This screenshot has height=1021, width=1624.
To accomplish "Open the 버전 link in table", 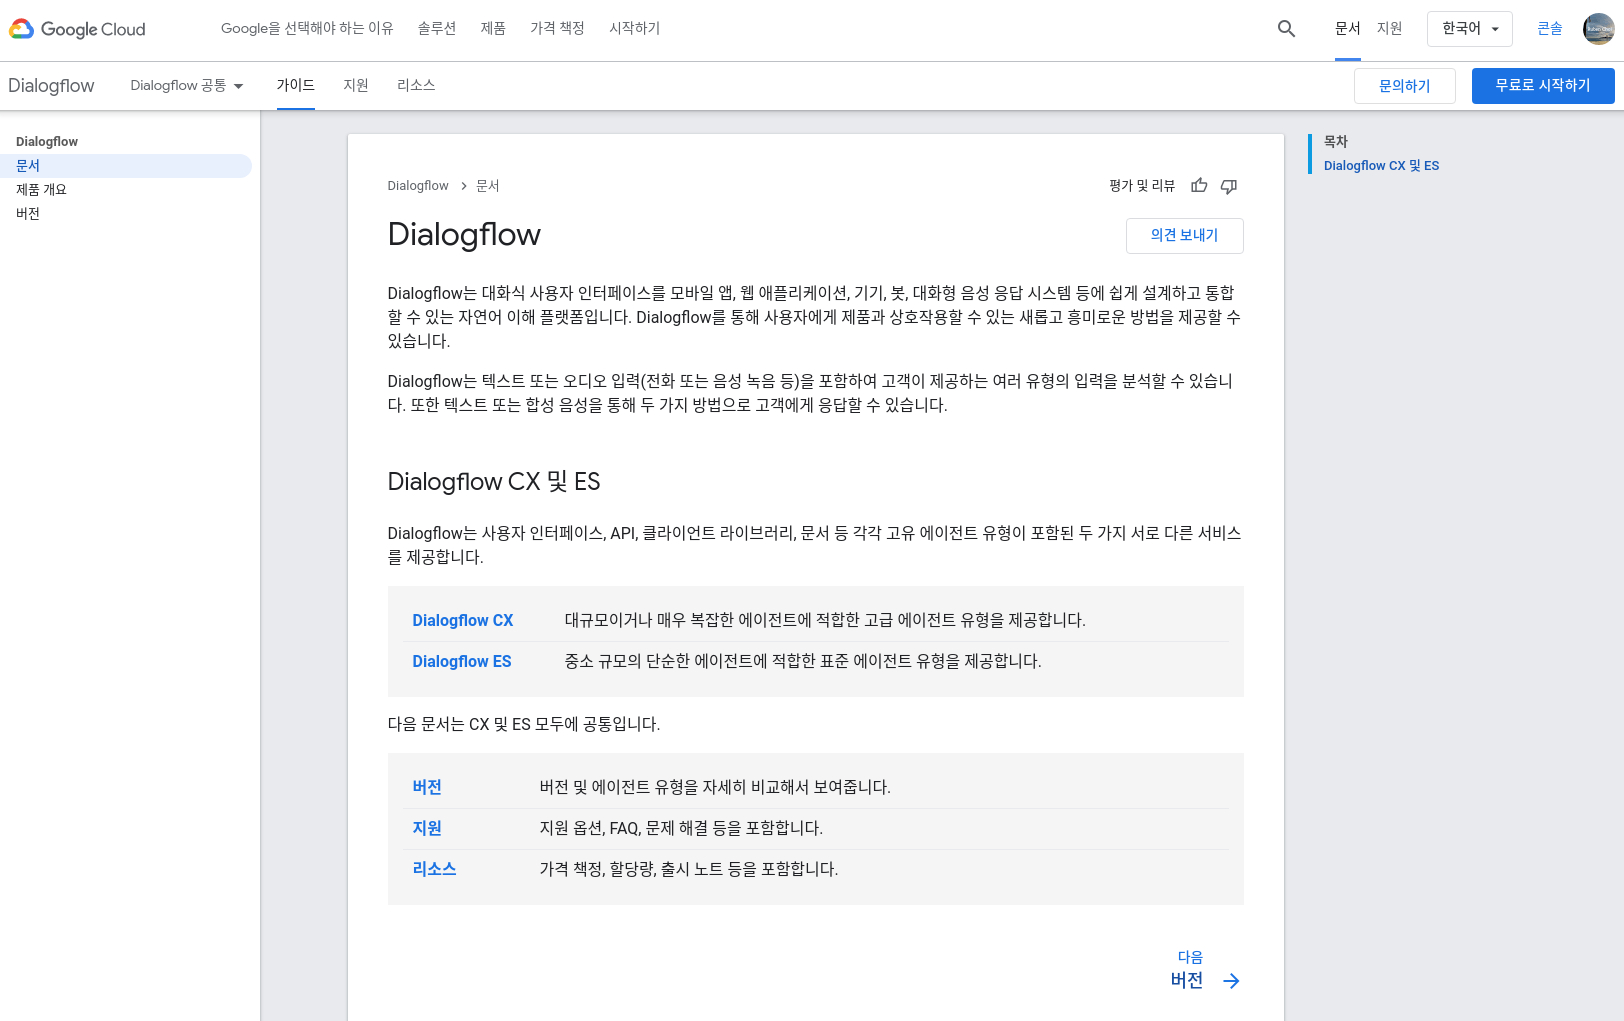I will click(x=427, y=788).
